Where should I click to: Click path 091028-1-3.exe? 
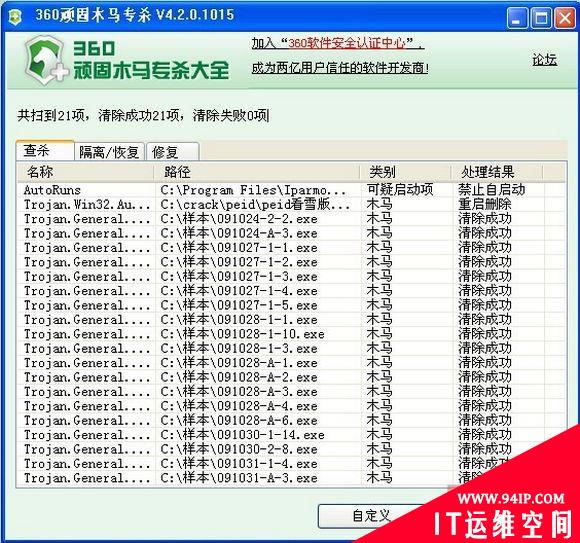tap(239, 349)
